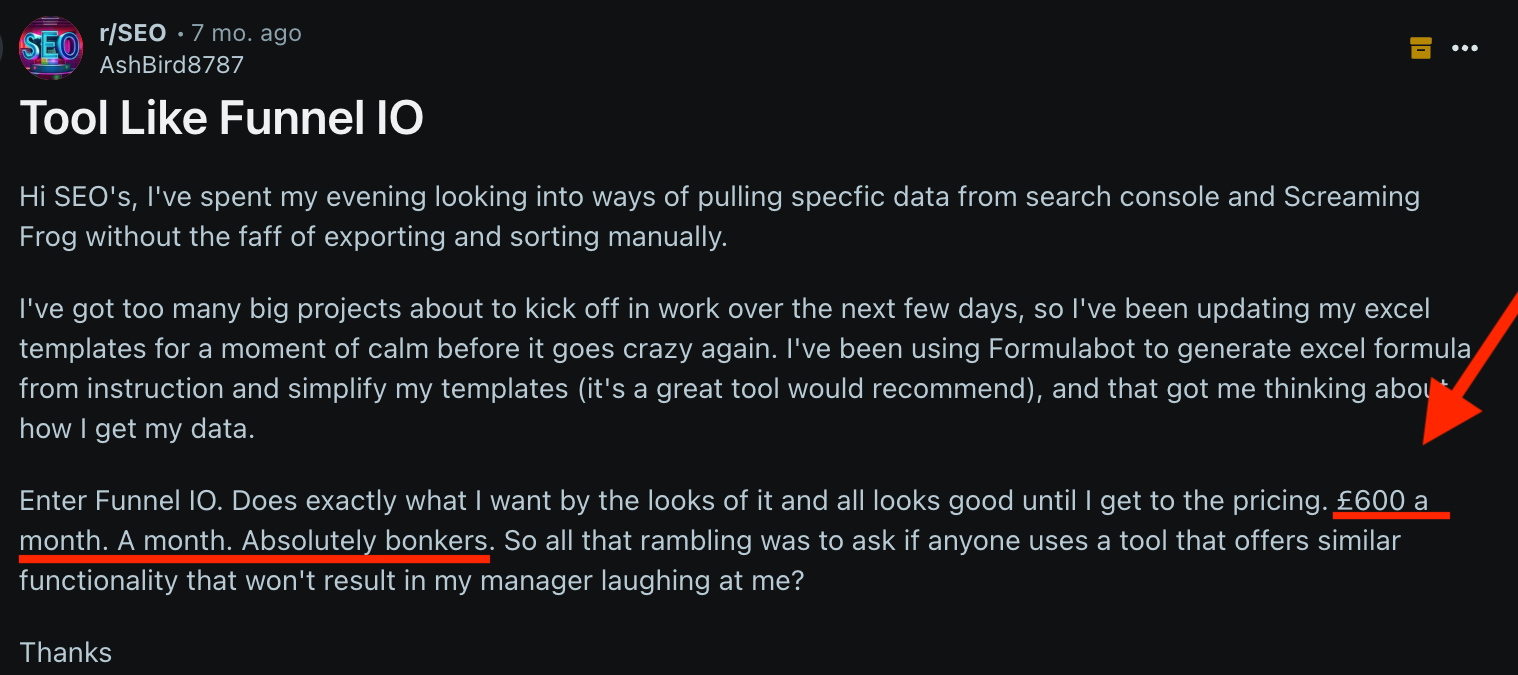Click the archived post box icon
The width and height of the screenshot is (1518, 675).
(1420, 48)
